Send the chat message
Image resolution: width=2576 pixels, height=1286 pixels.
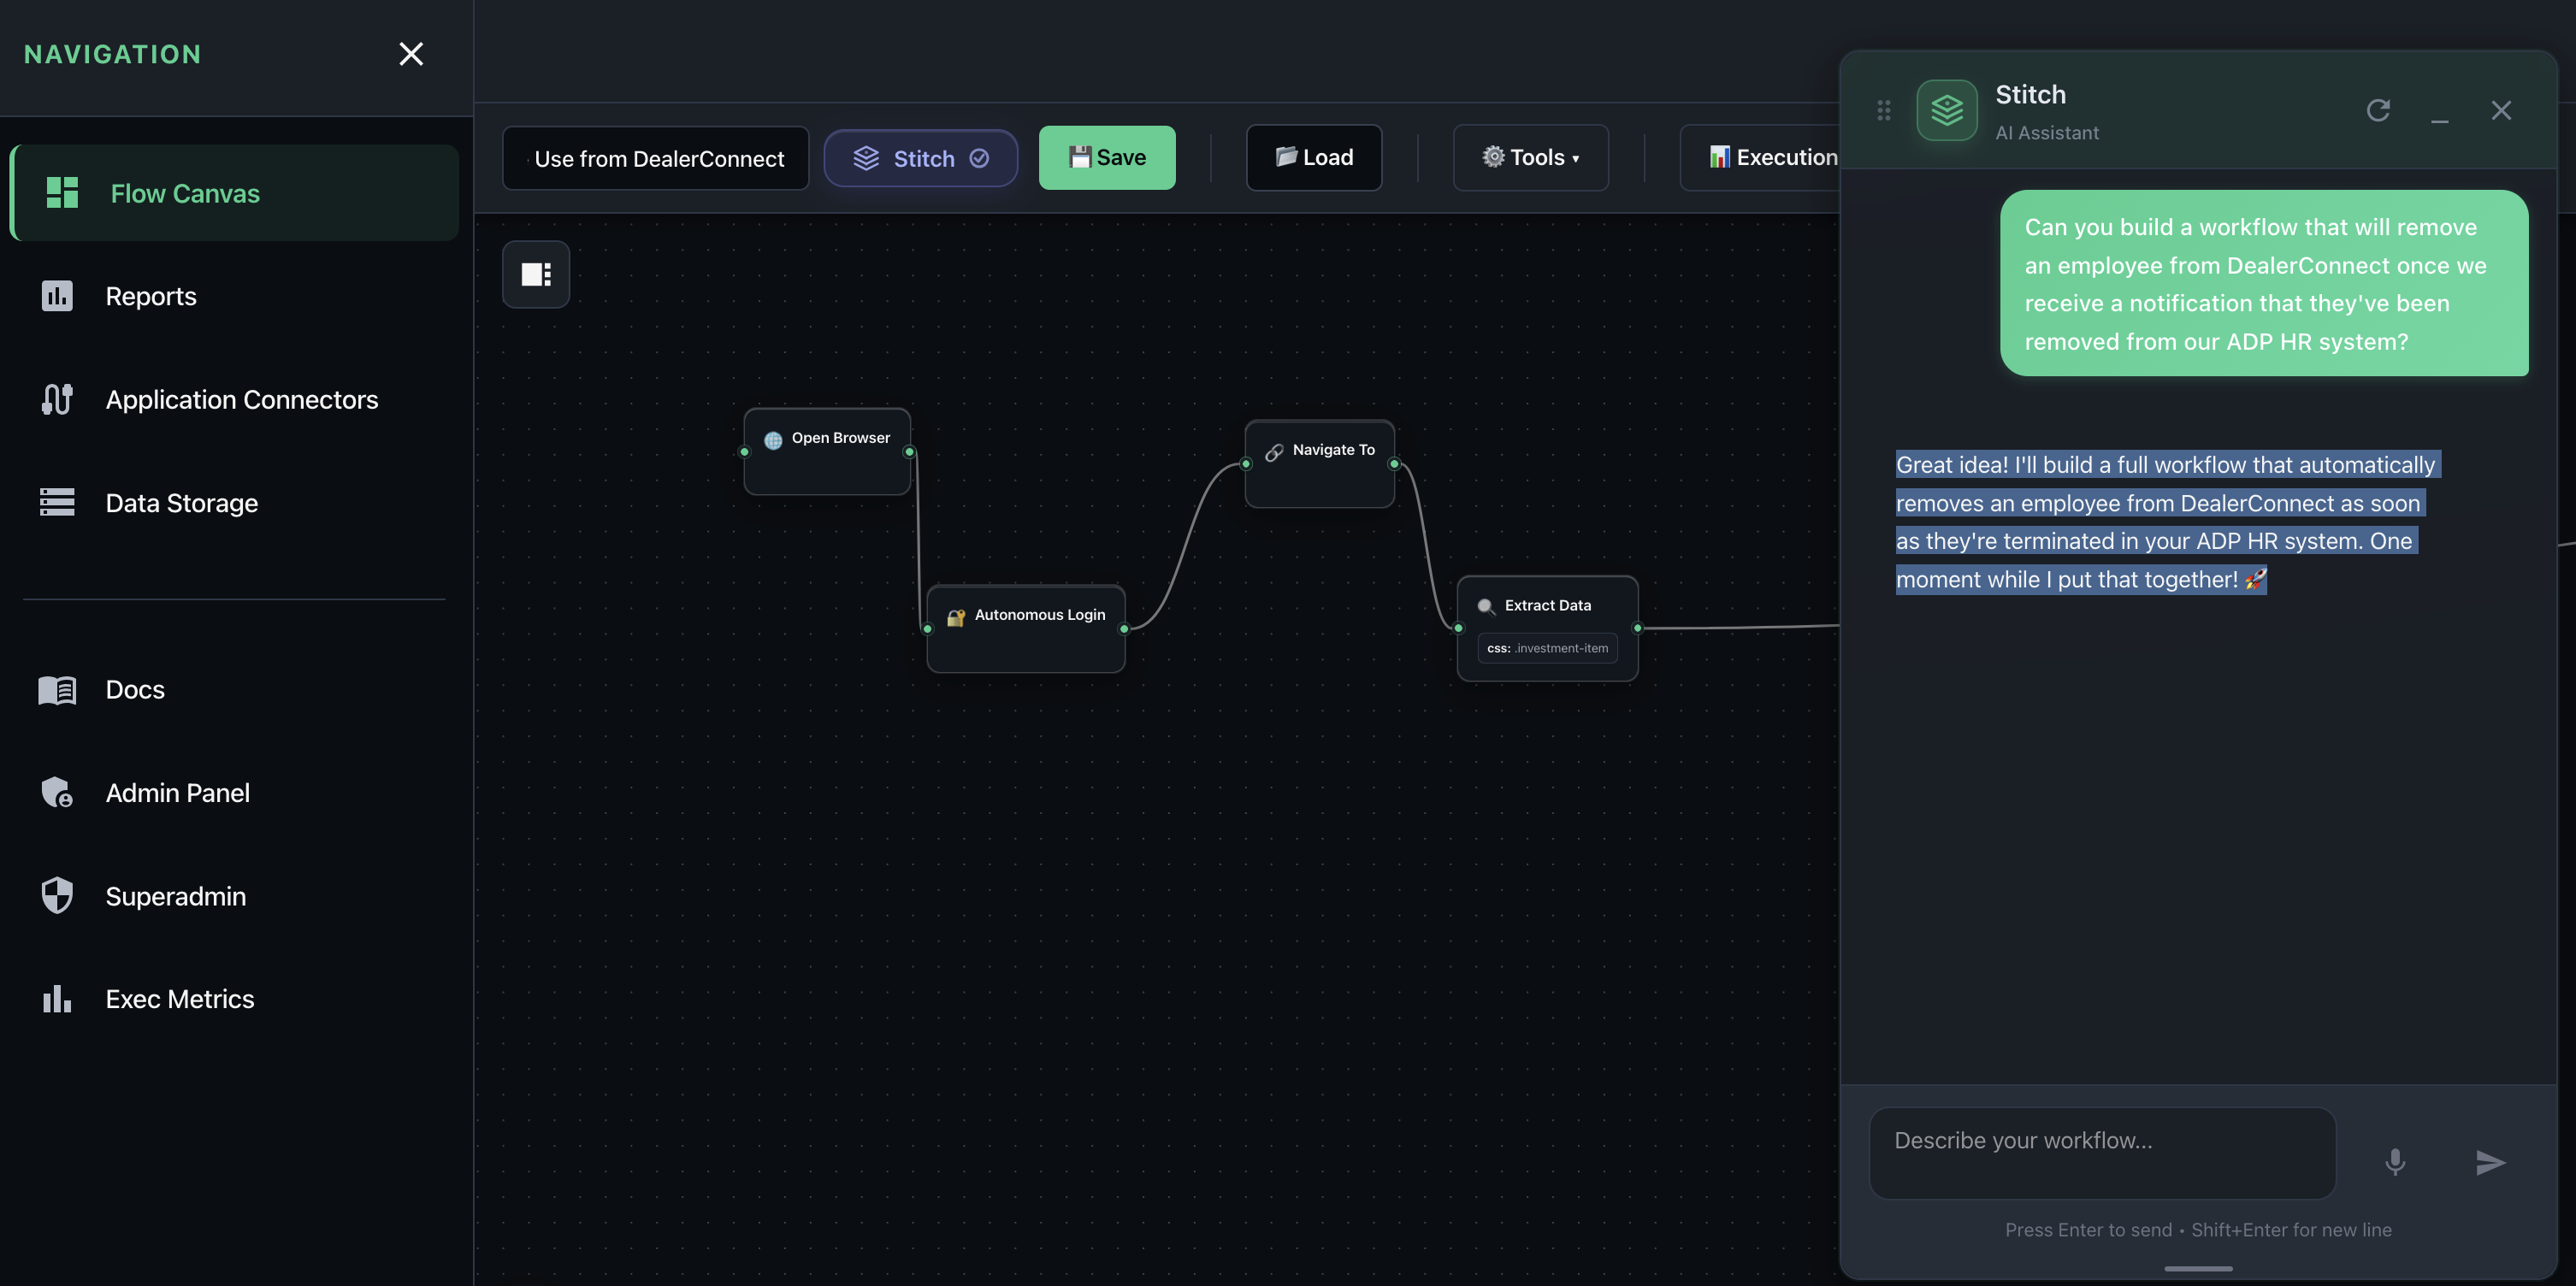pos(2490,1161)
